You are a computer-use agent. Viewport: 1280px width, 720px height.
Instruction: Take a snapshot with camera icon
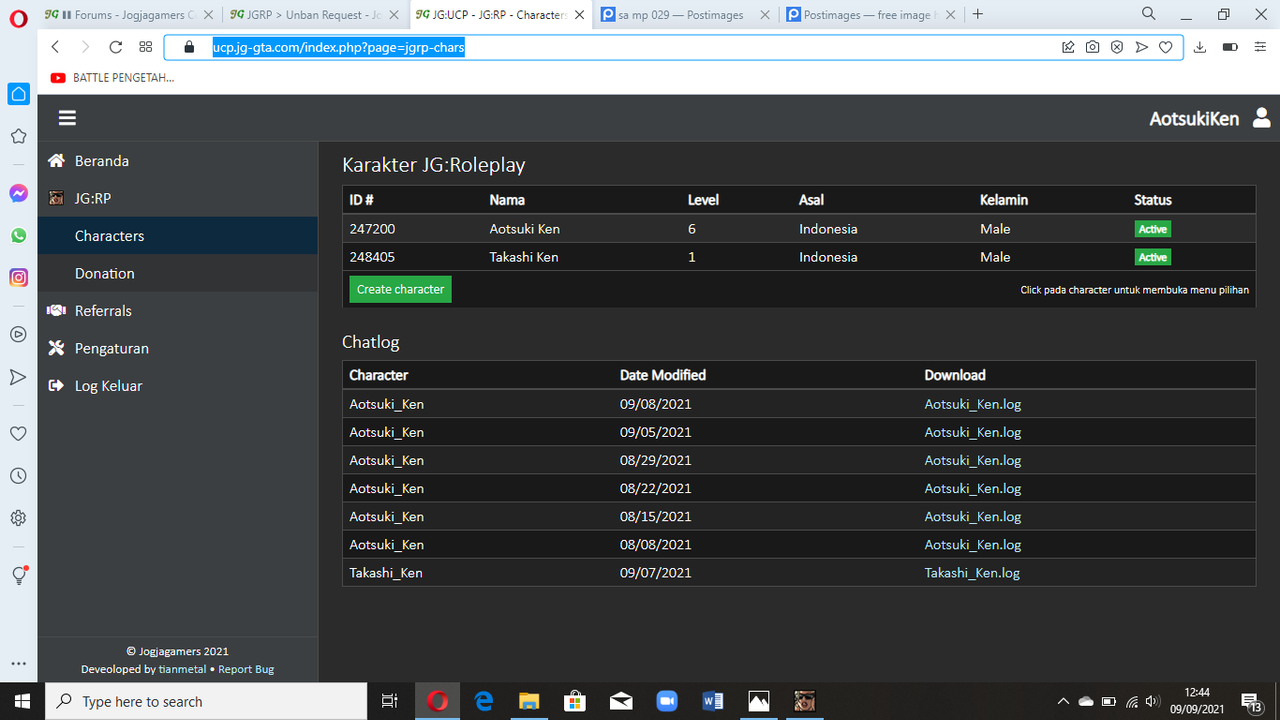coord(1093,47)
